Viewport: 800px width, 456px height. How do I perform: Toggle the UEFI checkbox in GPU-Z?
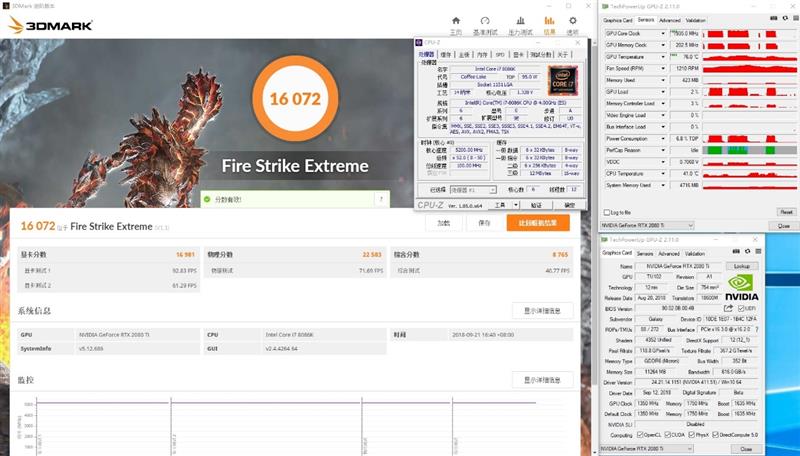tap(741, 309)
